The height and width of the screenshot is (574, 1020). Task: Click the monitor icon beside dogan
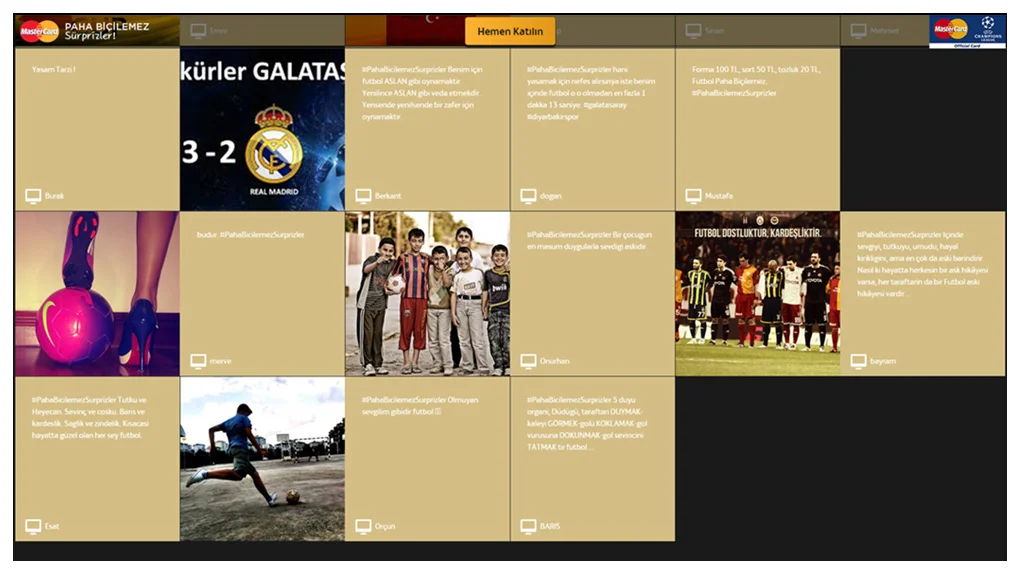(x=528, y=196)
